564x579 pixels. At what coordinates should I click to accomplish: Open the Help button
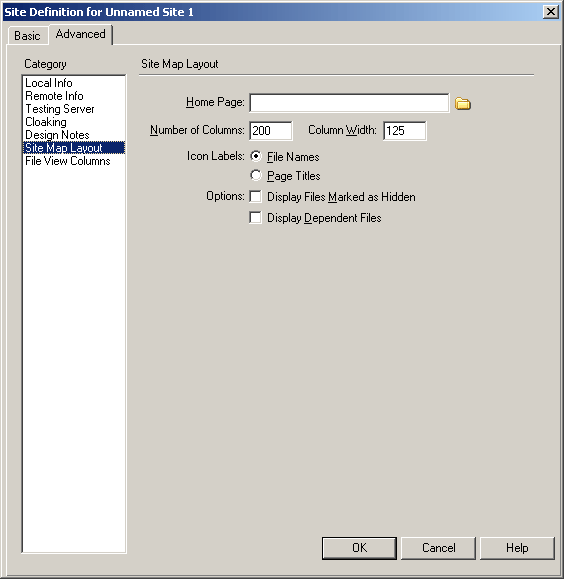point(517,548)
